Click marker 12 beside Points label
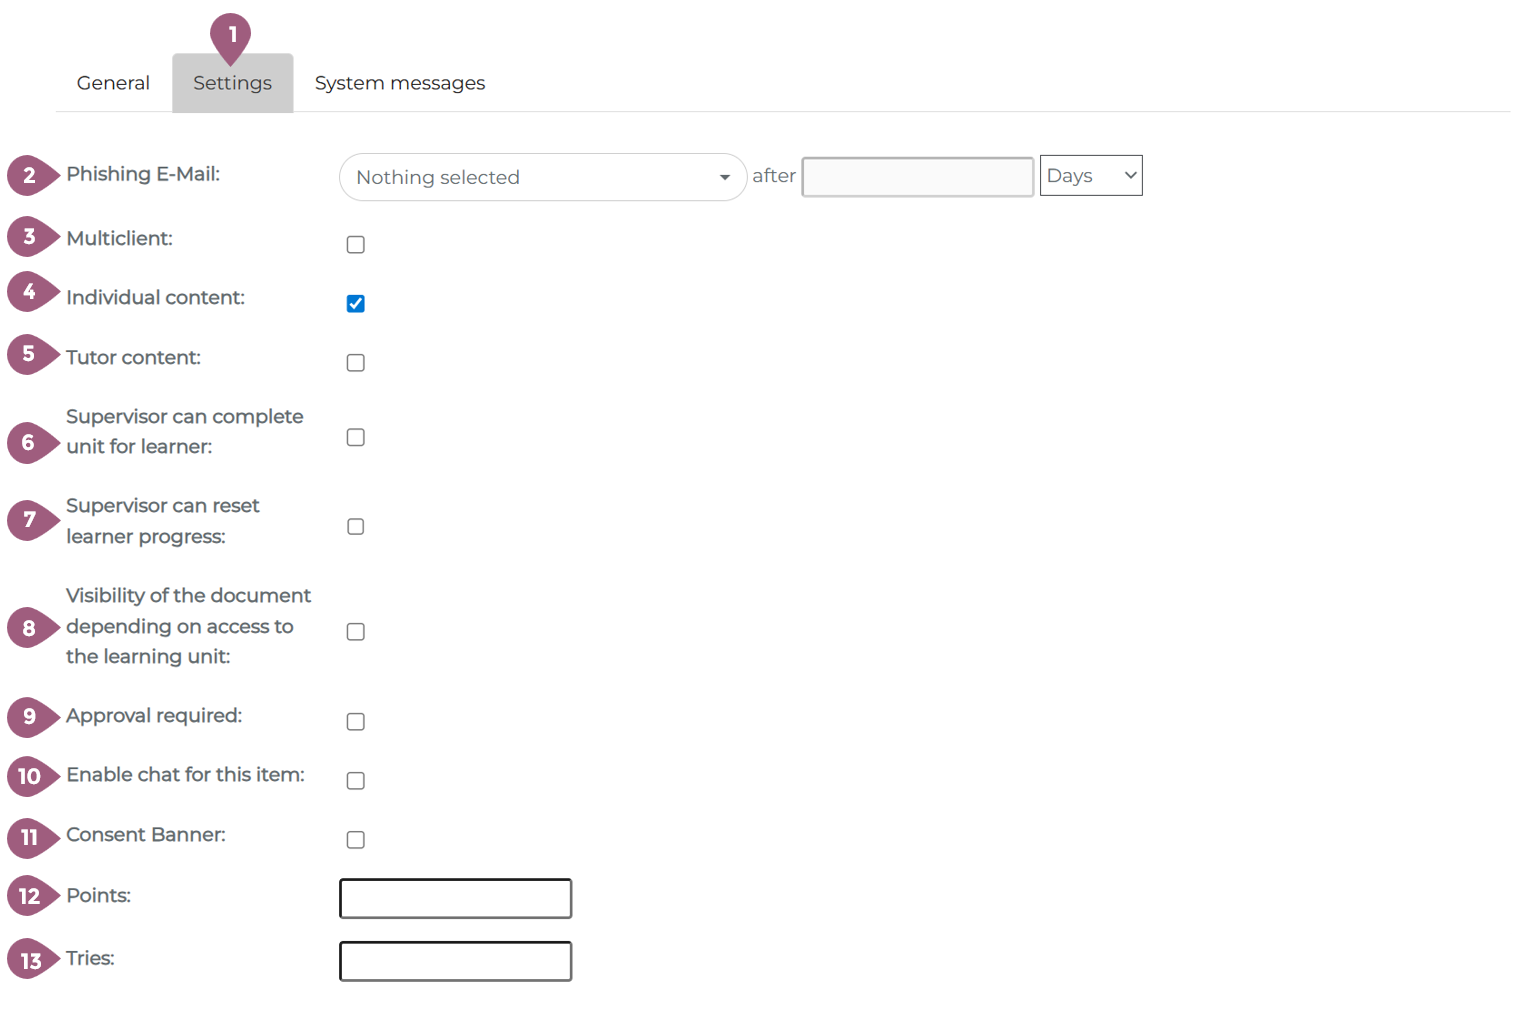 [x=29, y=896]
